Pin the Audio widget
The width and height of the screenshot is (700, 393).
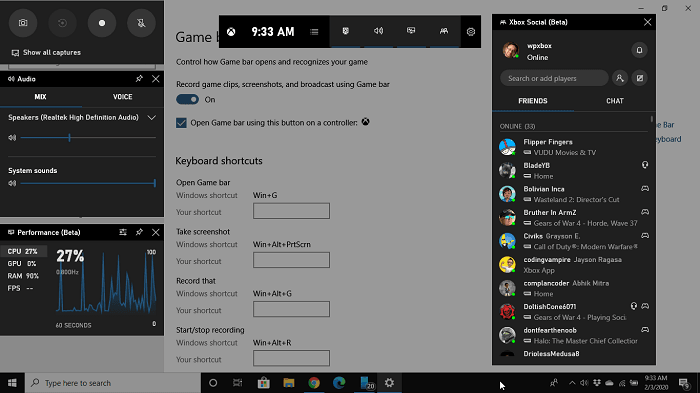point(139,79)
